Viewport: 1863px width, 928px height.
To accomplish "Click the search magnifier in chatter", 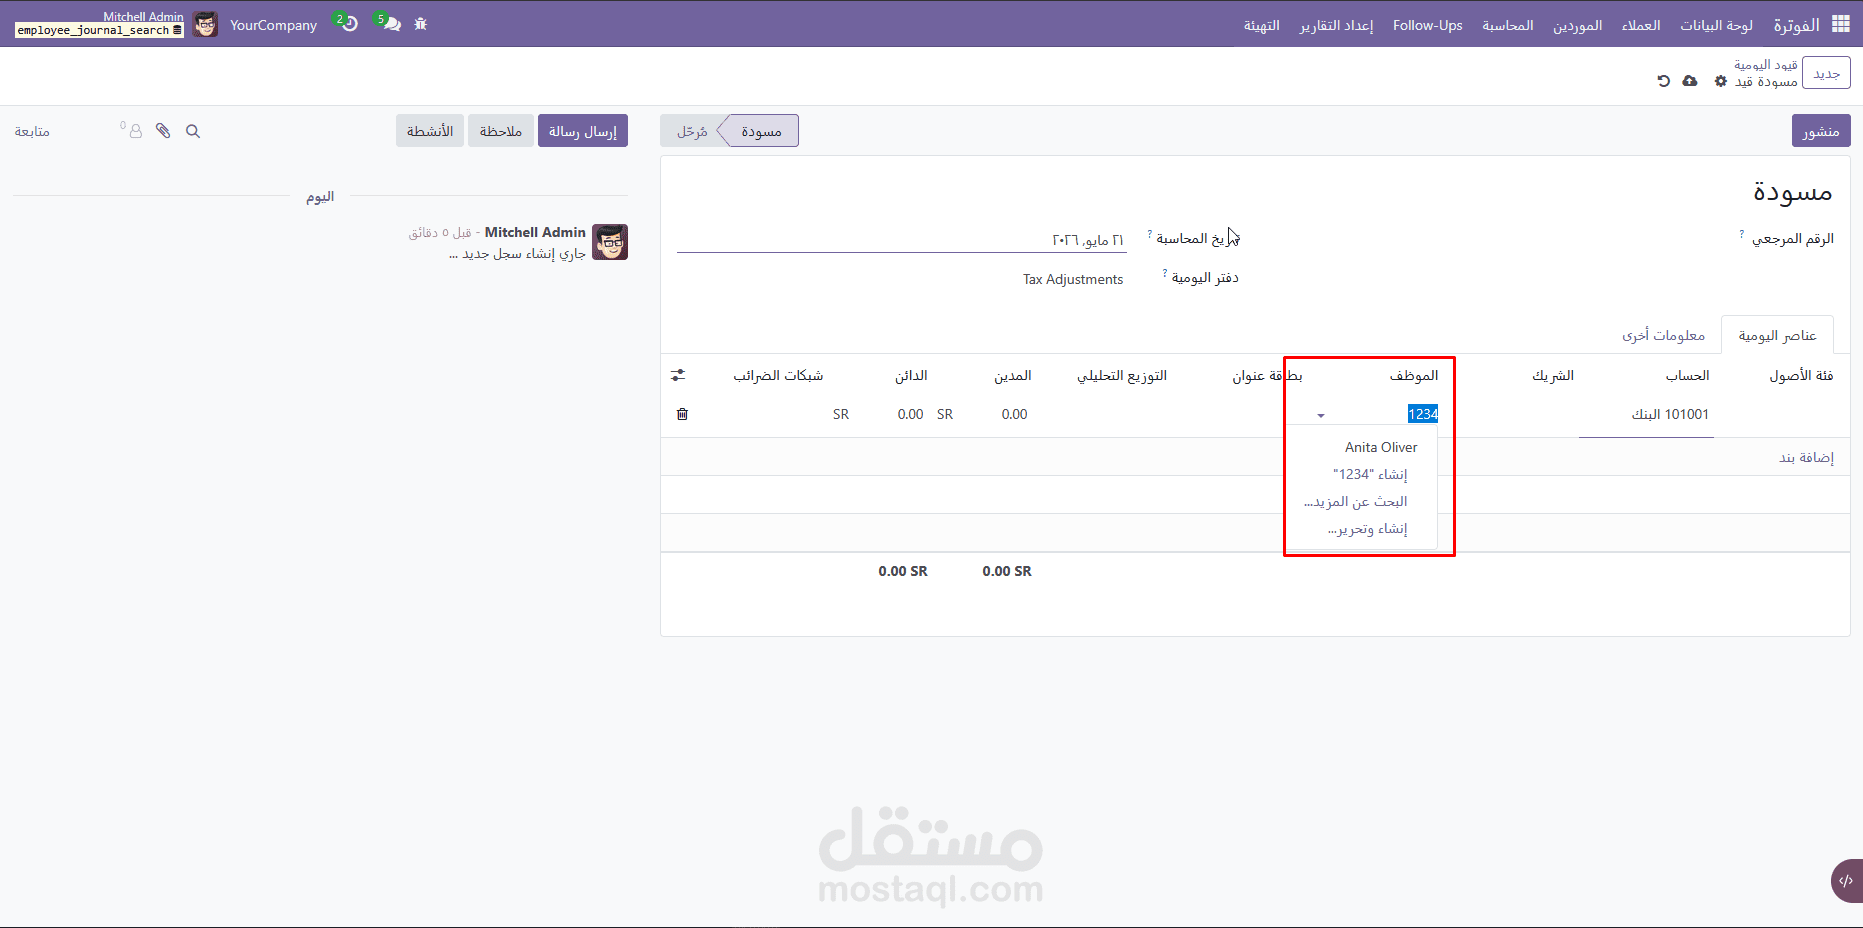I will click(x=193, y=131).
